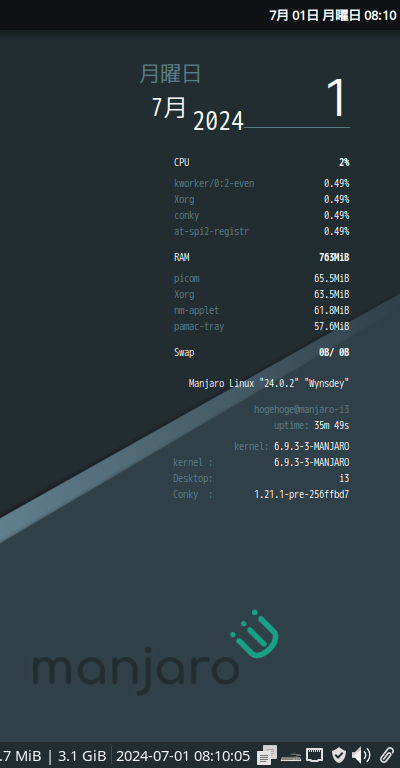Click the CPU heading label
Viewport: 400px width, 768px height.
tap(182, 163)
